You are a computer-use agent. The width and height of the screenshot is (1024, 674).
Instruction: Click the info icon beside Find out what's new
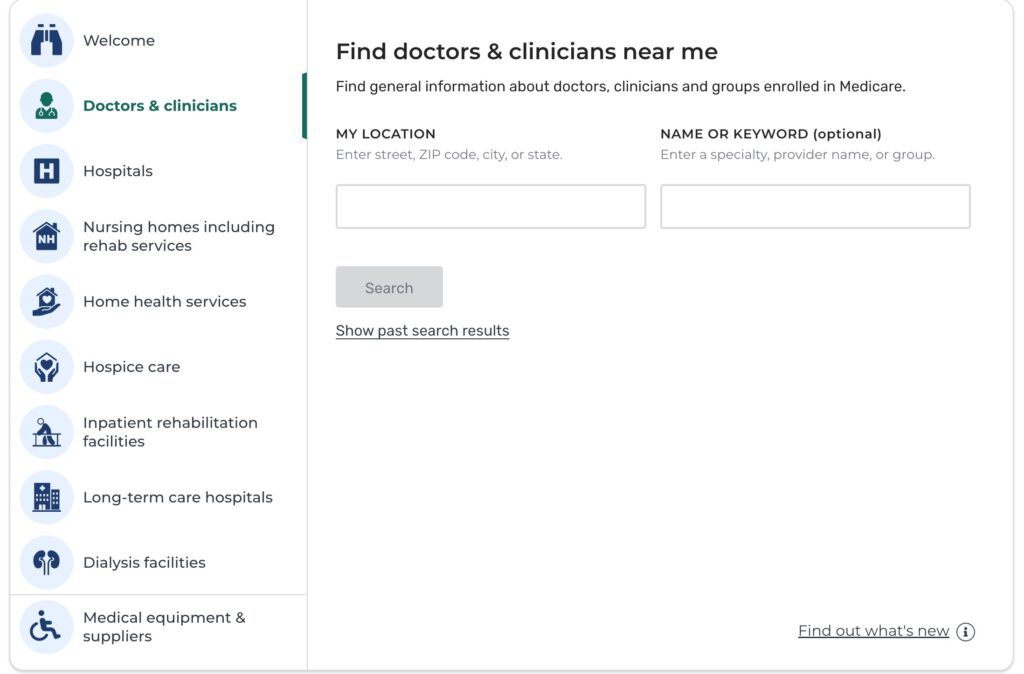(x=964, y=631)
